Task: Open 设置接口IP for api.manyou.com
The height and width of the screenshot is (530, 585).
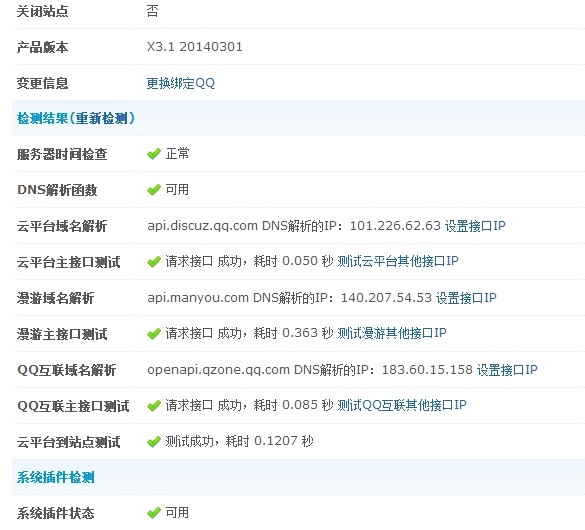Action: pos(466,298)
